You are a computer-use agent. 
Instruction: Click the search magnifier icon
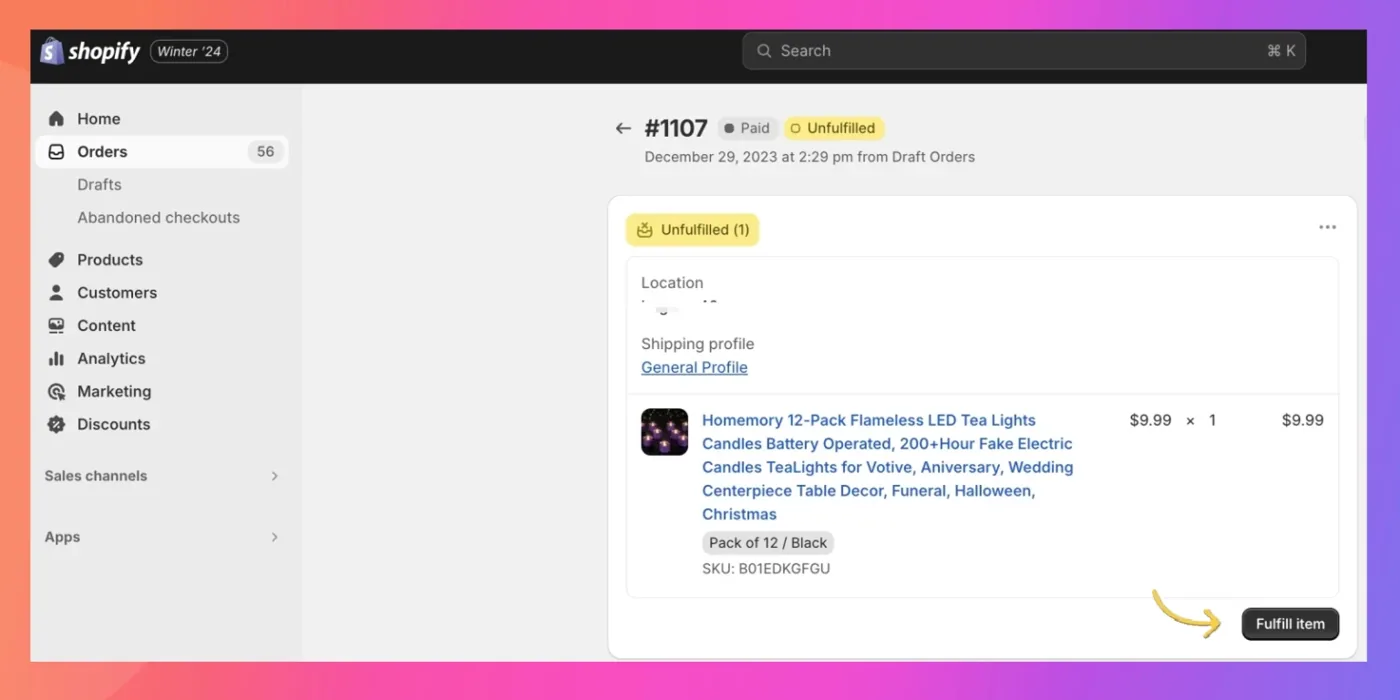tap(764, 51)
